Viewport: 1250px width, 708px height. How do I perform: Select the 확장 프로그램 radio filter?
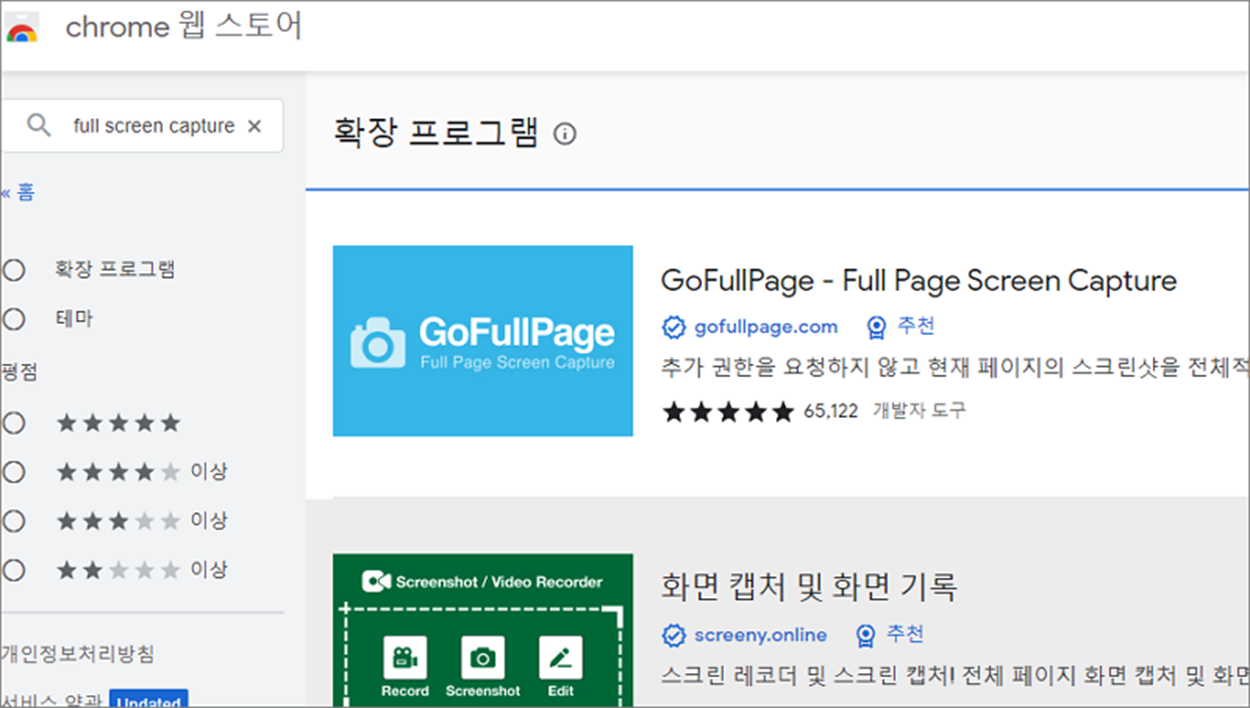pyautogui.click(x=14, y=269)
